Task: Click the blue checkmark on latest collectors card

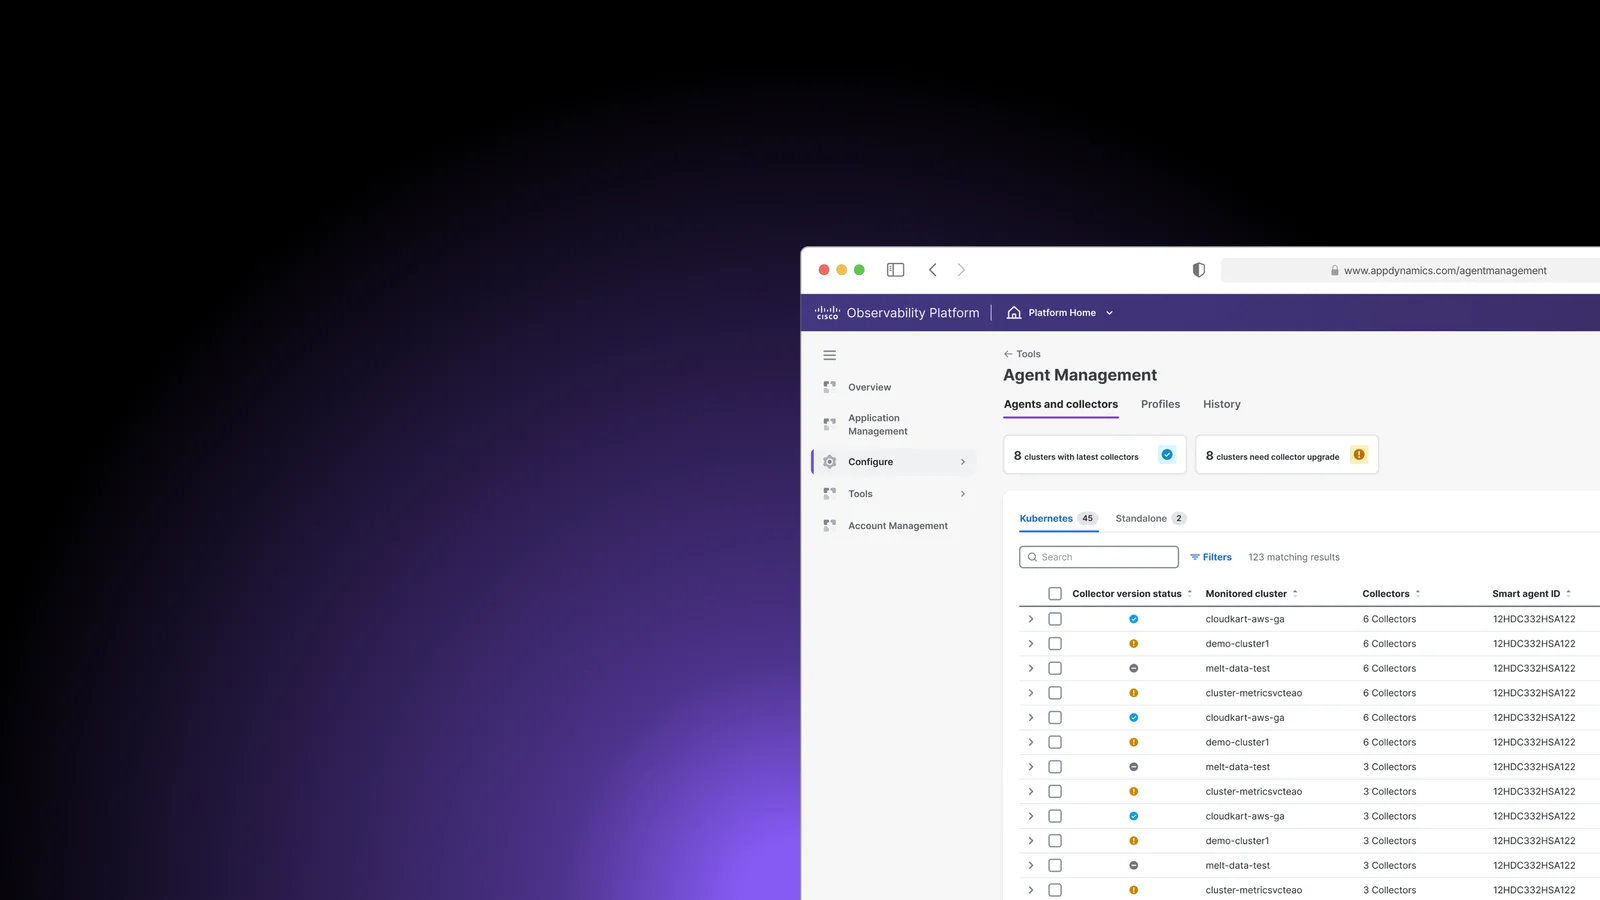Action: pos(1167,455)
